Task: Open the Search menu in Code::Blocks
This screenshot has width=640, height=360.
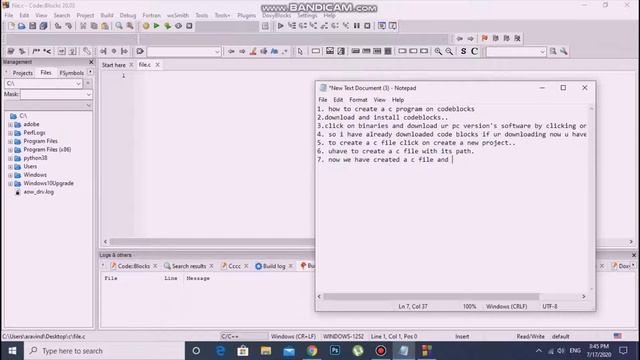Action: click(62, 16)
